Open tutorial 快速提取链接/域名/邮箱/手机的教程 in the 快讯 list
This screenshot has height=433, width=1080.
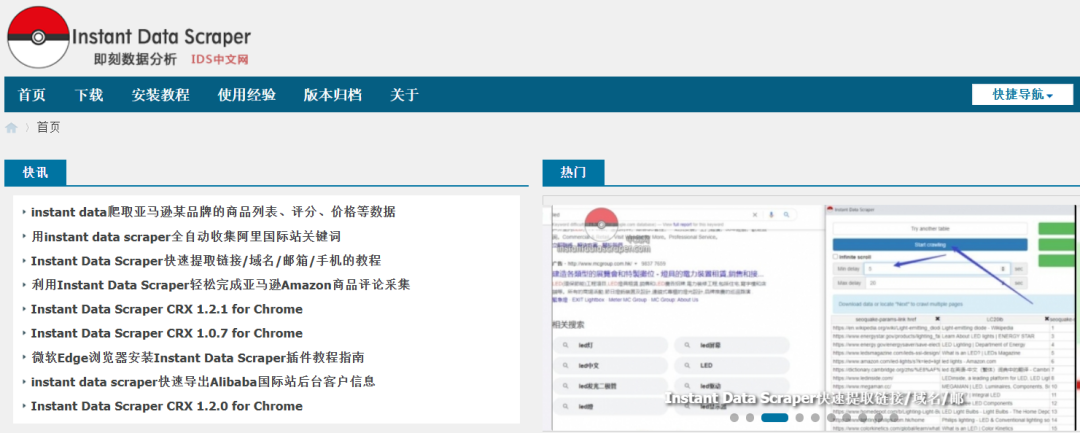tap(206, 261)
